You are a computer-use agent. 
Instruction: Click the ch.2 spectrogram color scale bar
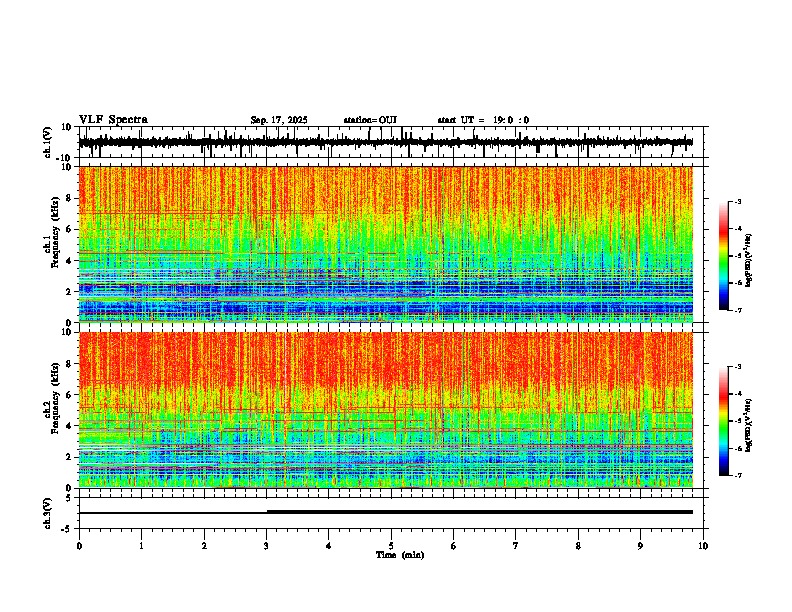point(724,421)
